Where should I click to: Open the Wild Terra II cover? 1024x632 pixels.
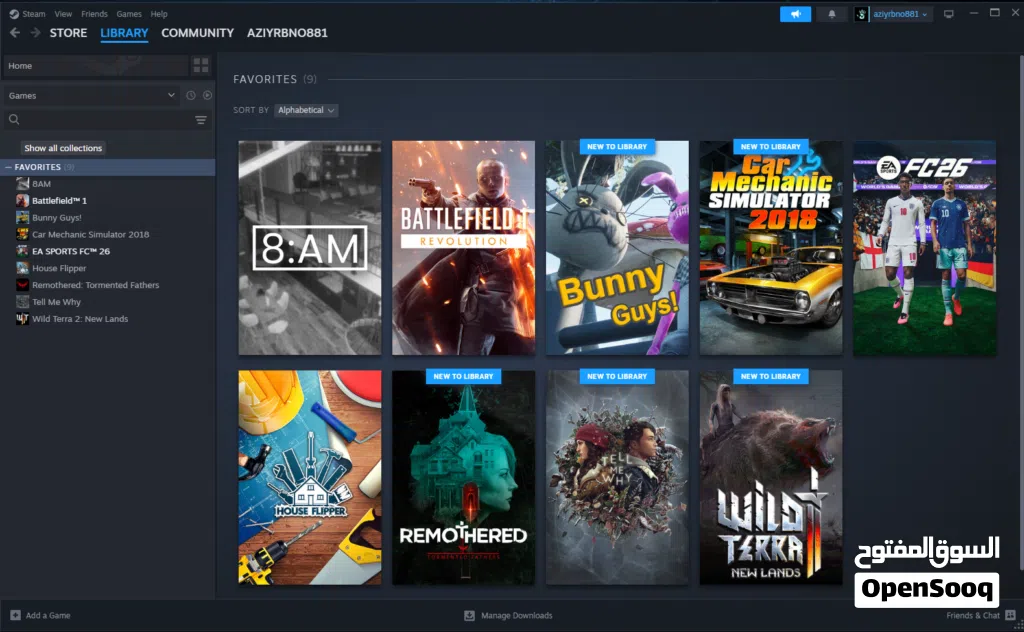(x=771, y=478)
